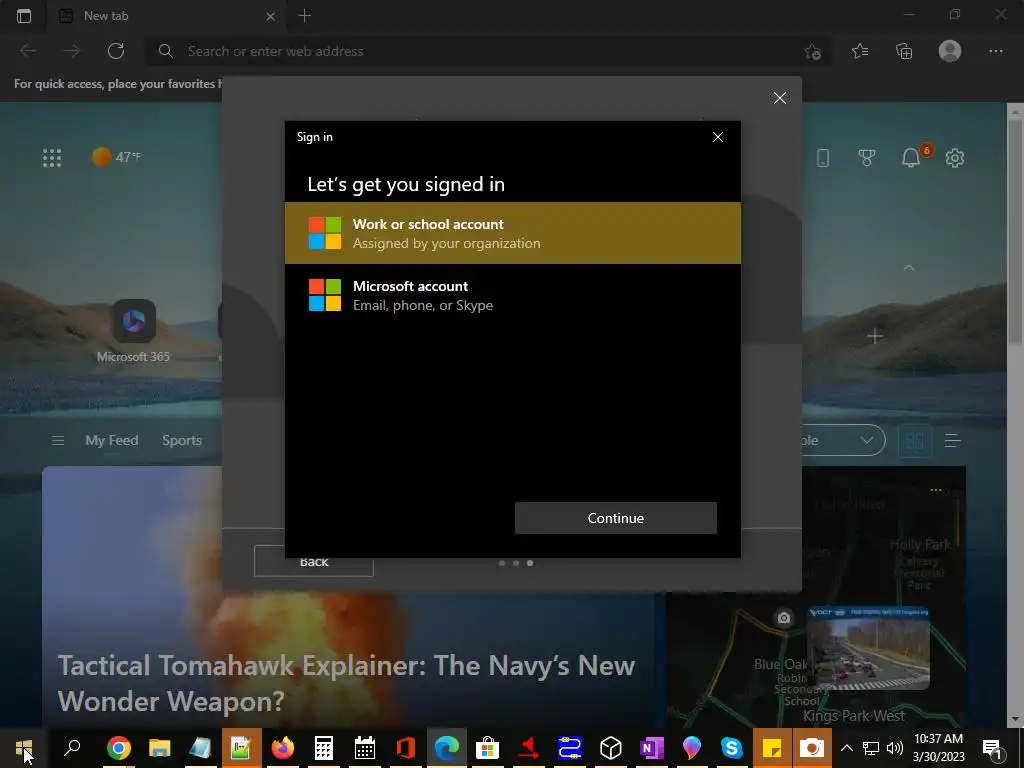1024x768 pixels.
Task: Focus the Search or enter web address bar
Action: (483, 51)
